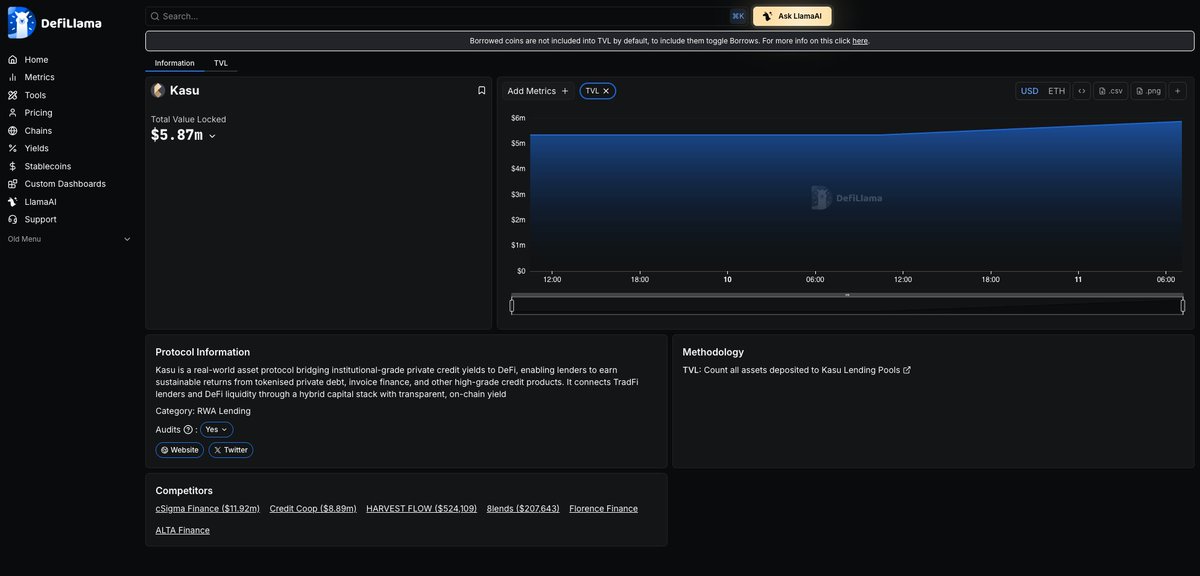Click the Ask LlamaAI button
Viewport: 1200px width, 576px height.
click(x=792, y=16)
